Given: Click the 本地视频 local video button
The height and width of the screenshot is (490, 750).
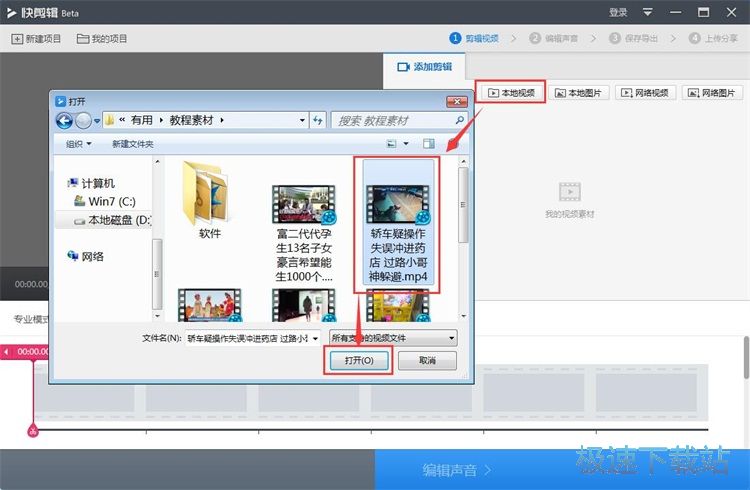Looking at the screenshot, I should click(510, 92).
